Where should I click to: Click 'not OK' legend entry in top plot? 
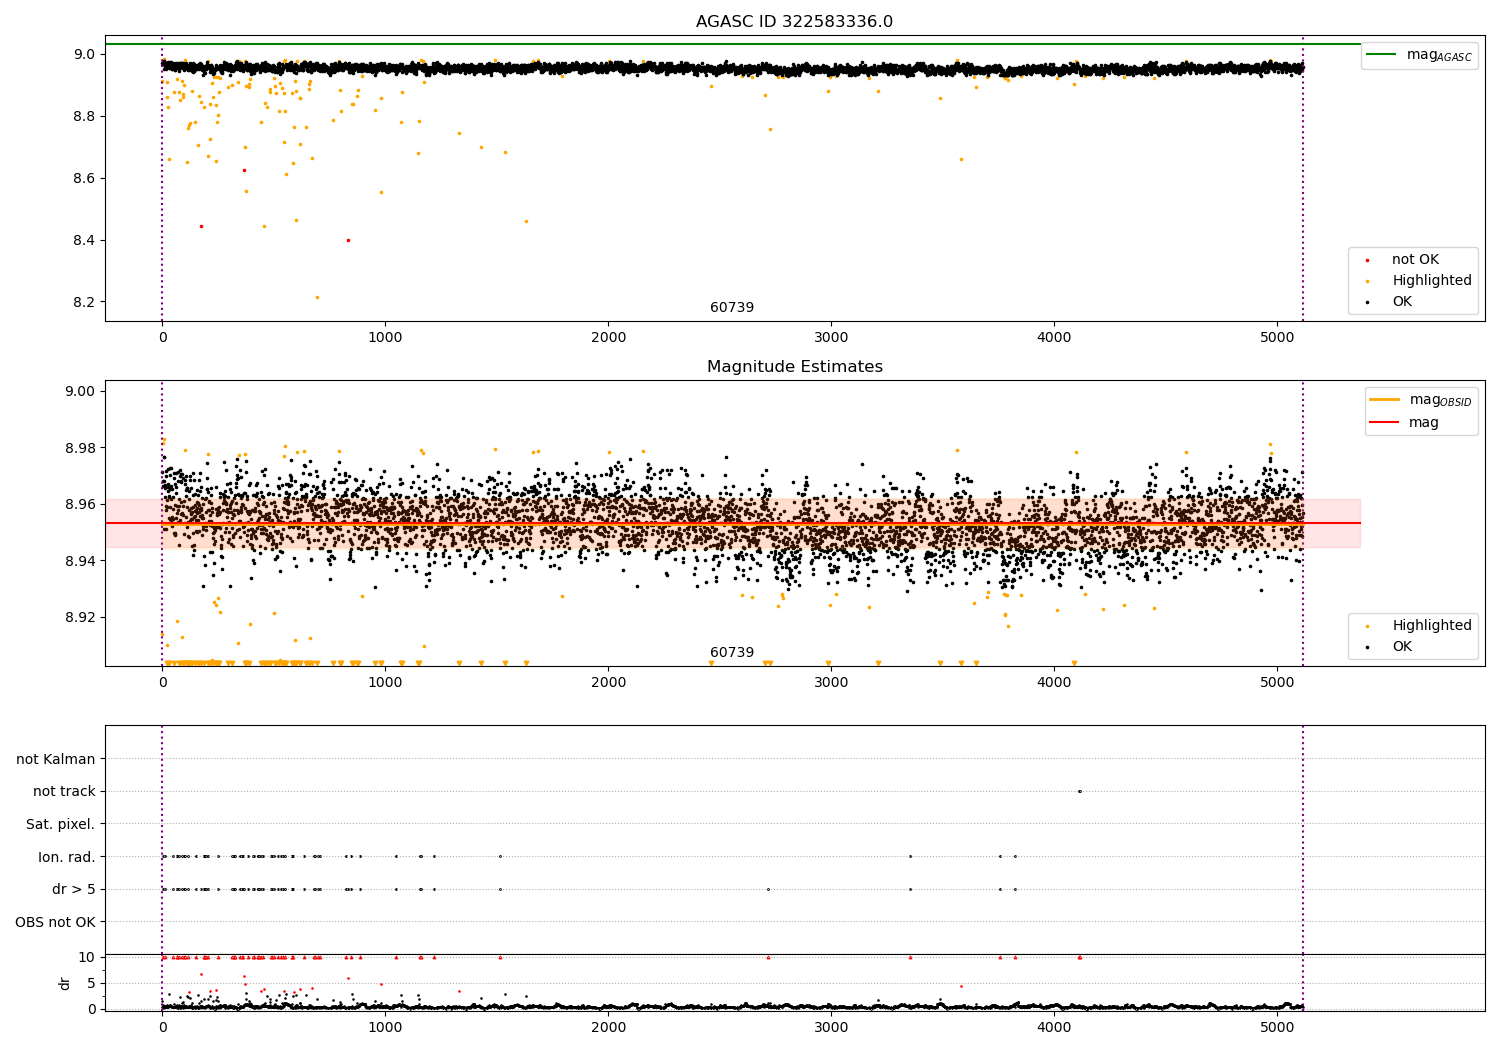click(x=1415, y=260)
